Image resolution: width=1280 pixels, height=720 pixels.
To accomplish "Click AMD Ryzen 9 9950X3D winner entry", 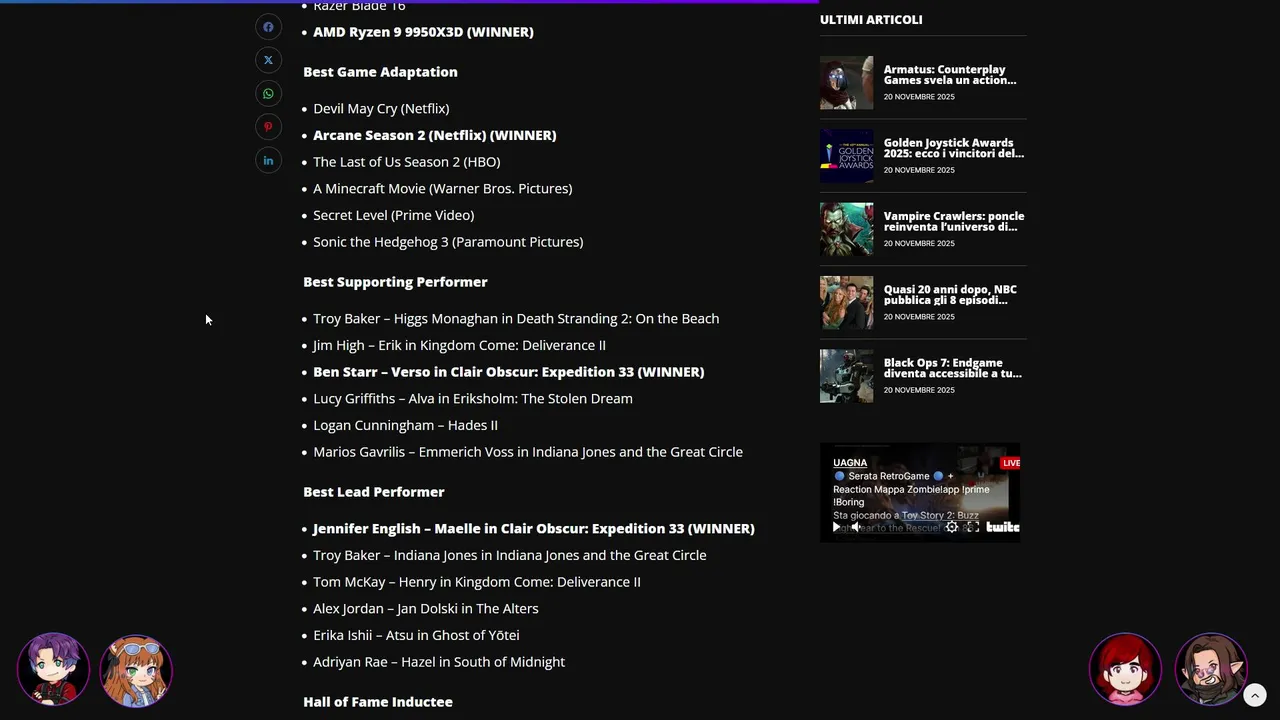I will pyautogui.click(x=423, y=32).
